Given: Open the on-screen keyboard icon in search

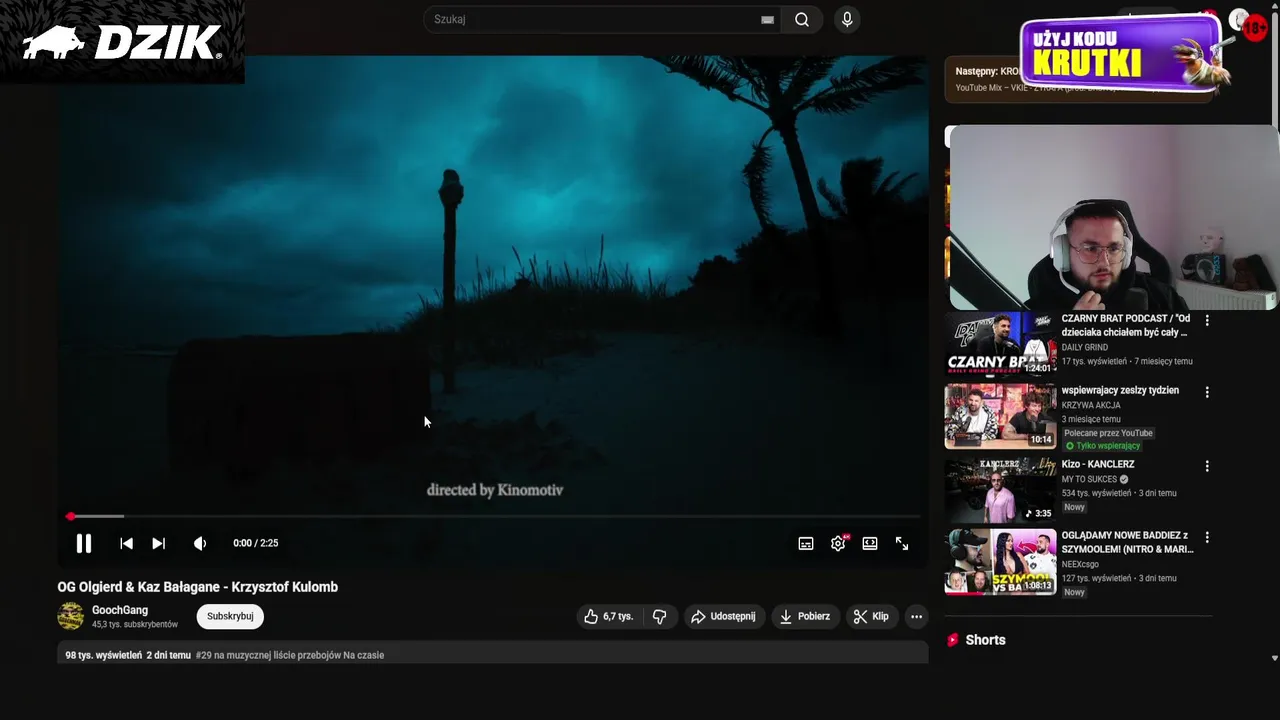Looking at the screenshot, I should [x=767, y=19].
